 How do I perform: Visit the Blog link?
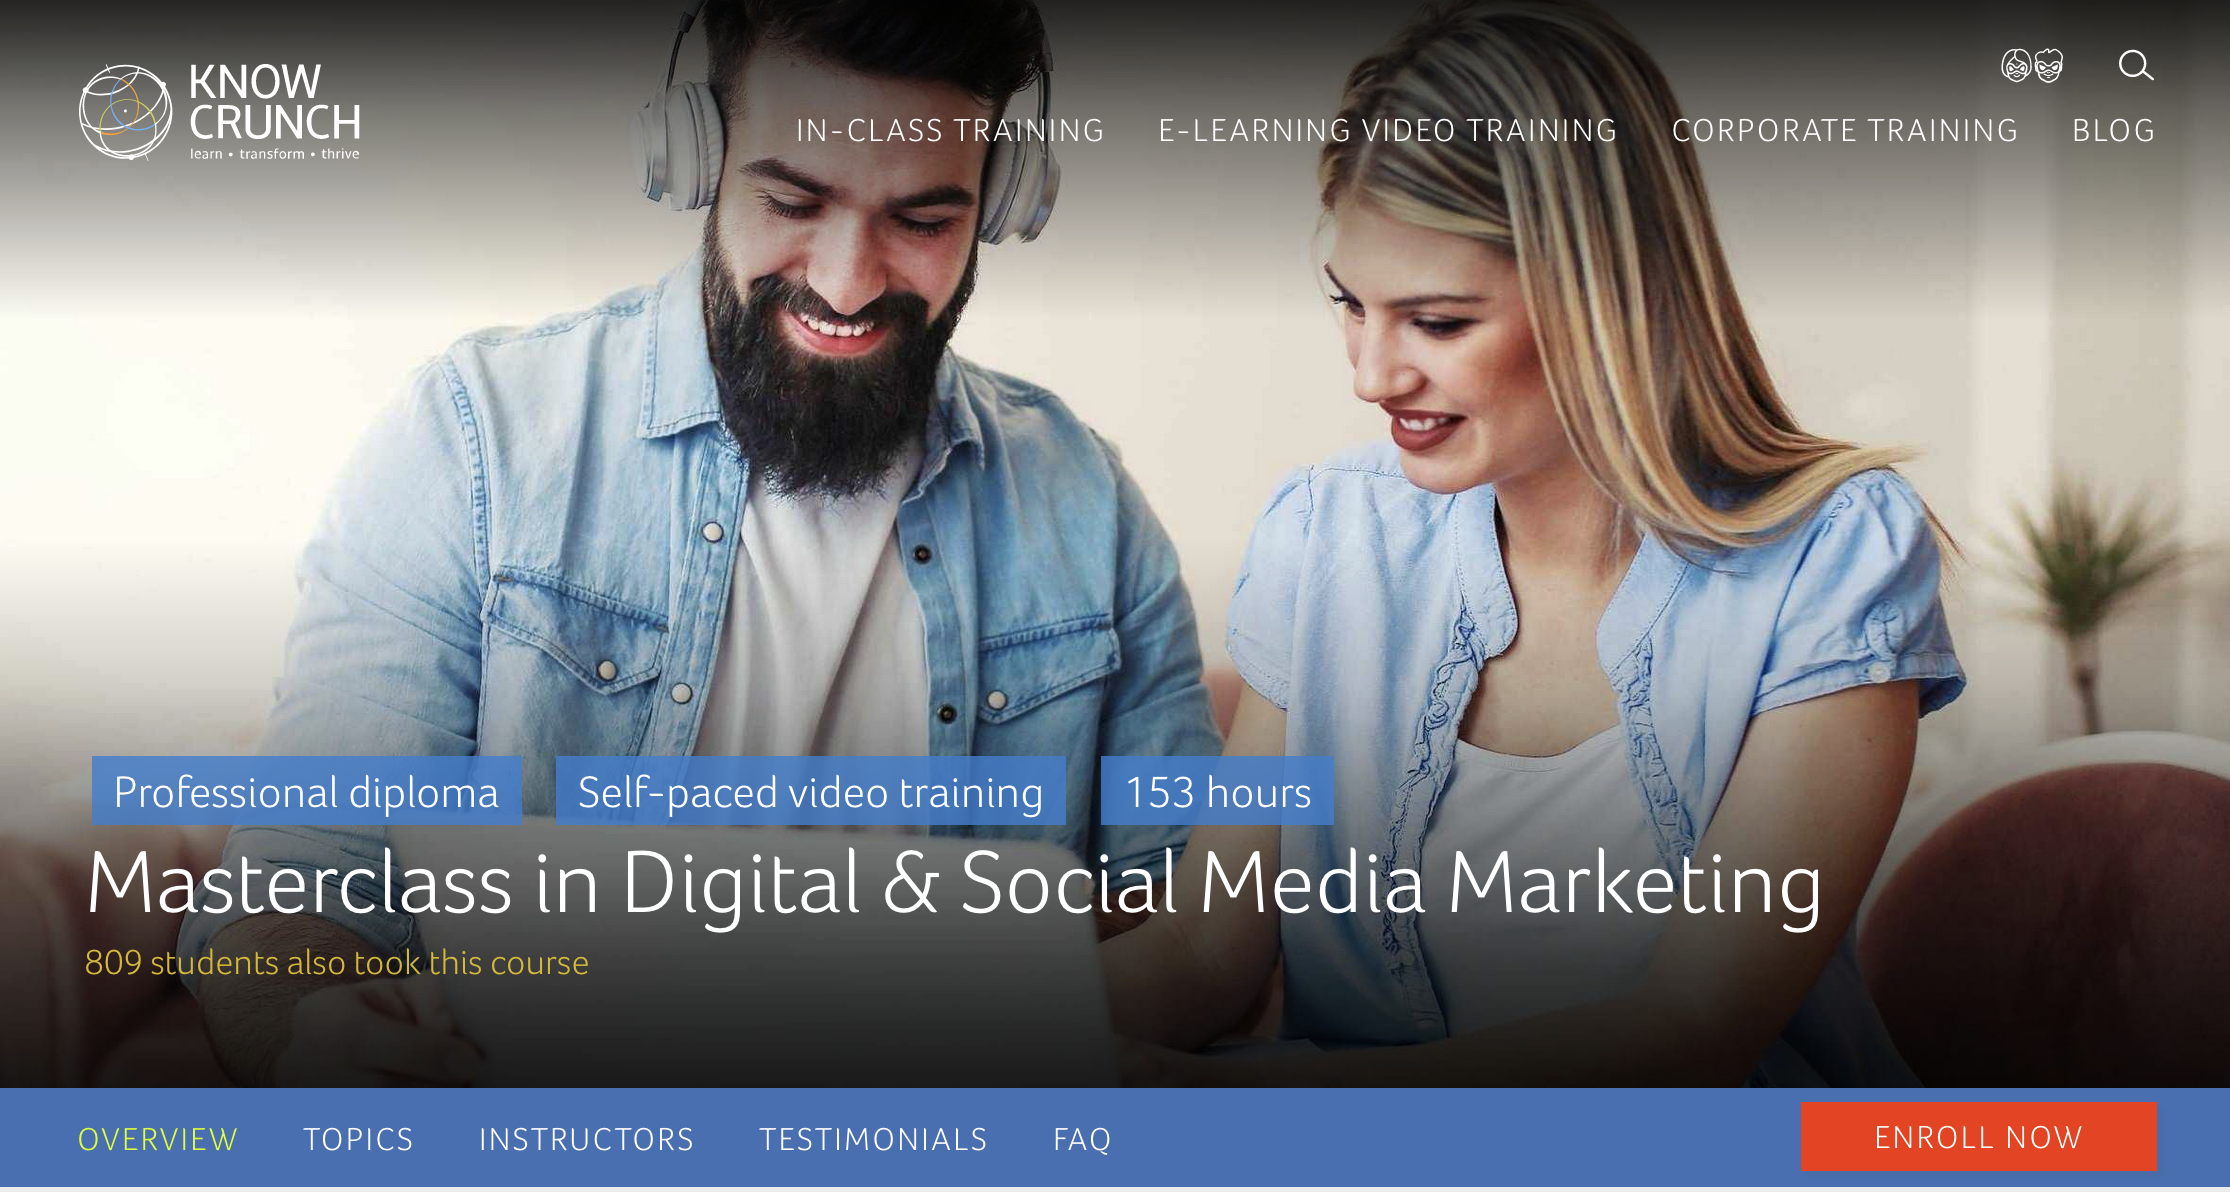point(2113,131)
